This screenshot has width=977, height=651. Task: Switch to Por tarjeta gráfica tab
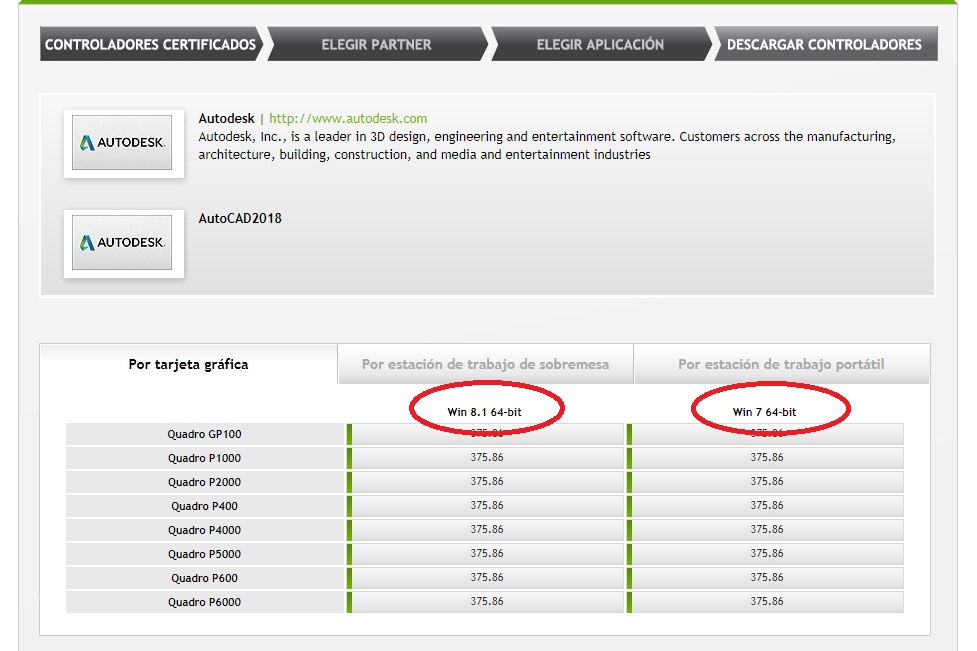(188, 364)
